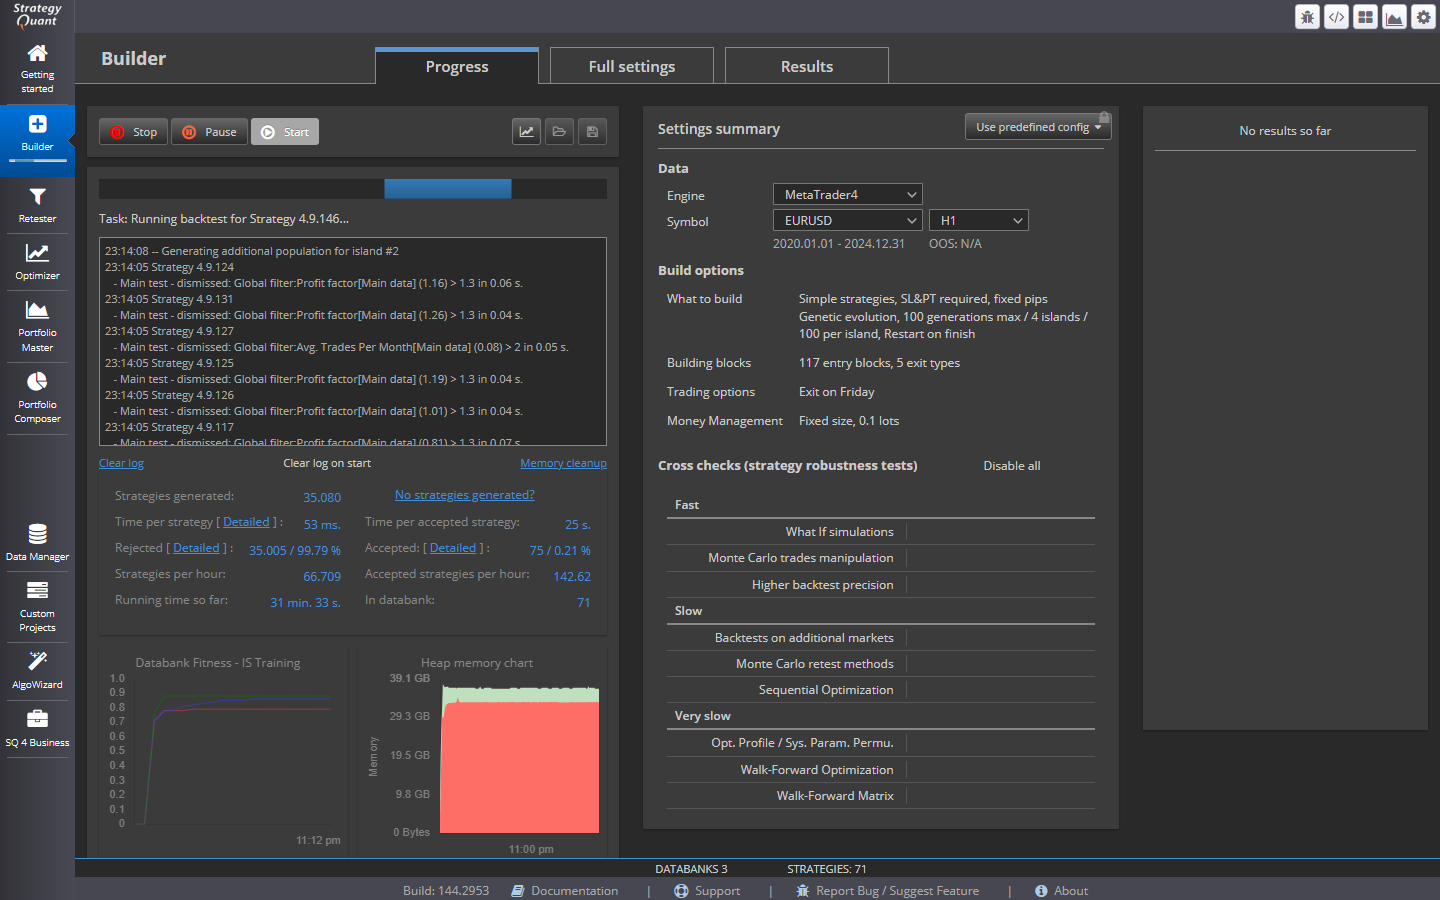Open Documentation in the footer
The width and height of the screenshot is (1440, 900).
point(565,891)
